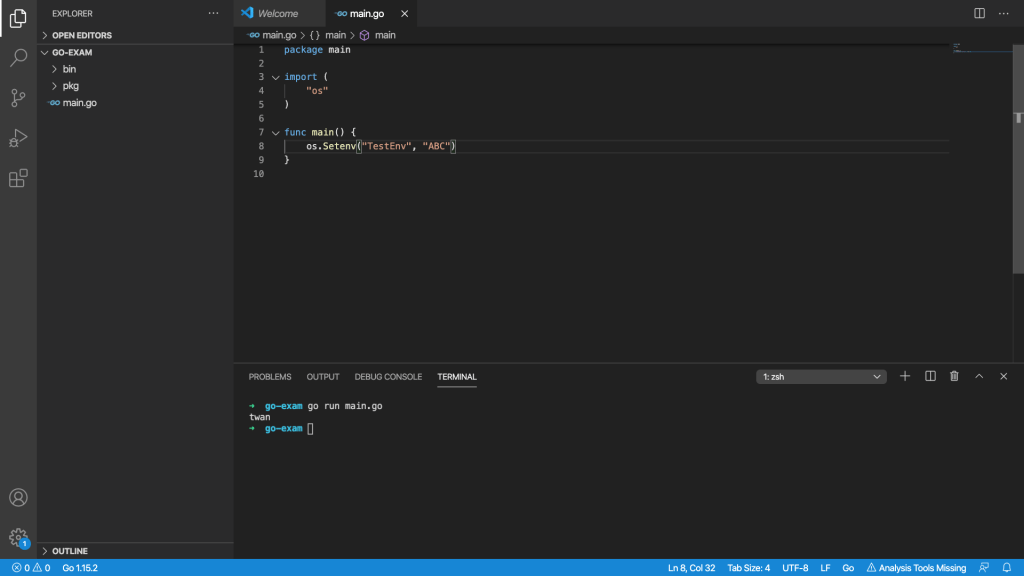The image size is (1024, 576).
Task: Expand the bin folder
Action: click(69, 69)
